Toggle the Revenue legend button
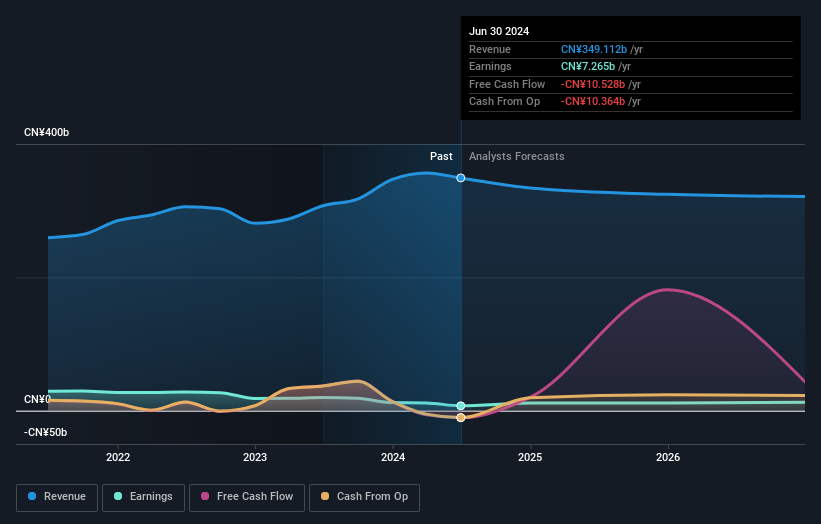Image resolution: width=821 pixels, height=524 pixels. 57,497
